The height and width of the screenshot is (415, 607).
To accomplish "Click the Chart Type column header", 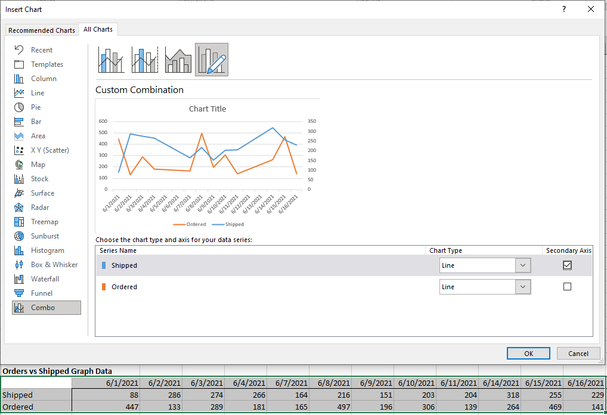I will click(x=446, y=250).
